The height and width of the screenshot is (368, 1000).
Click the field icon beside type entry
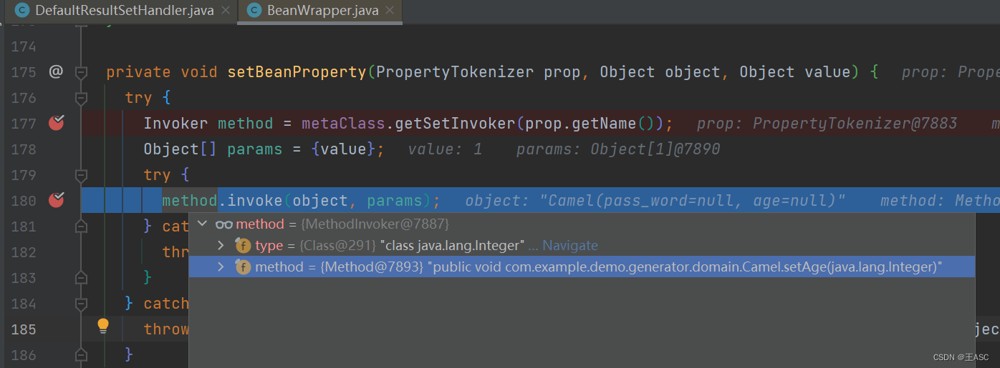click(243, 245)
